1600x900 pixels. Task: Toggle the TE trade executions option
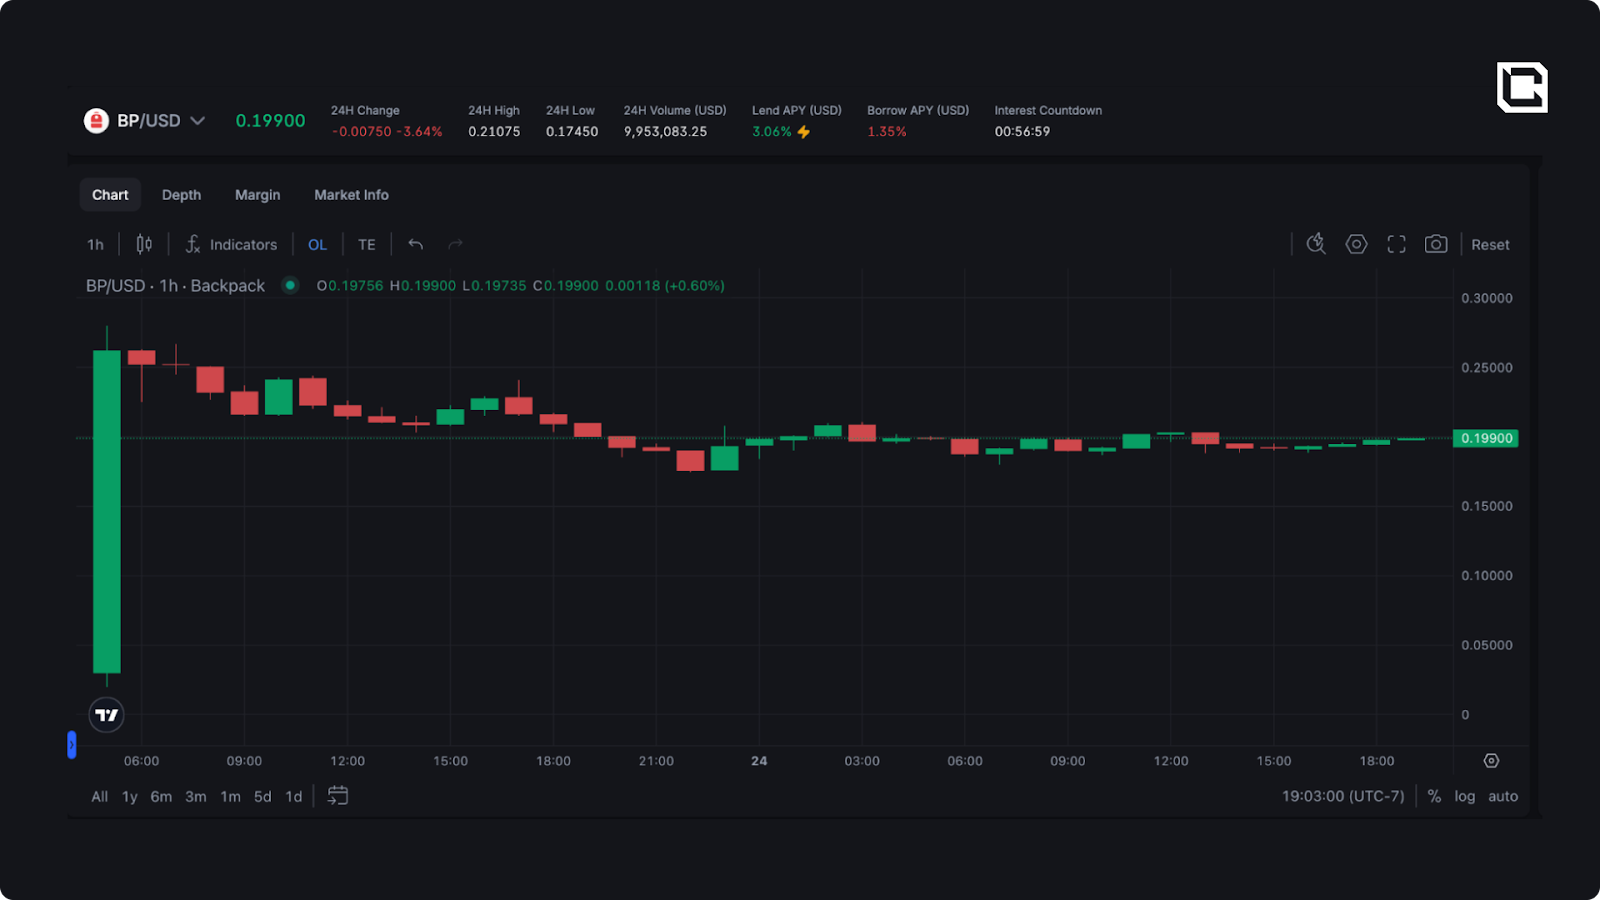[x=367, y=244]
